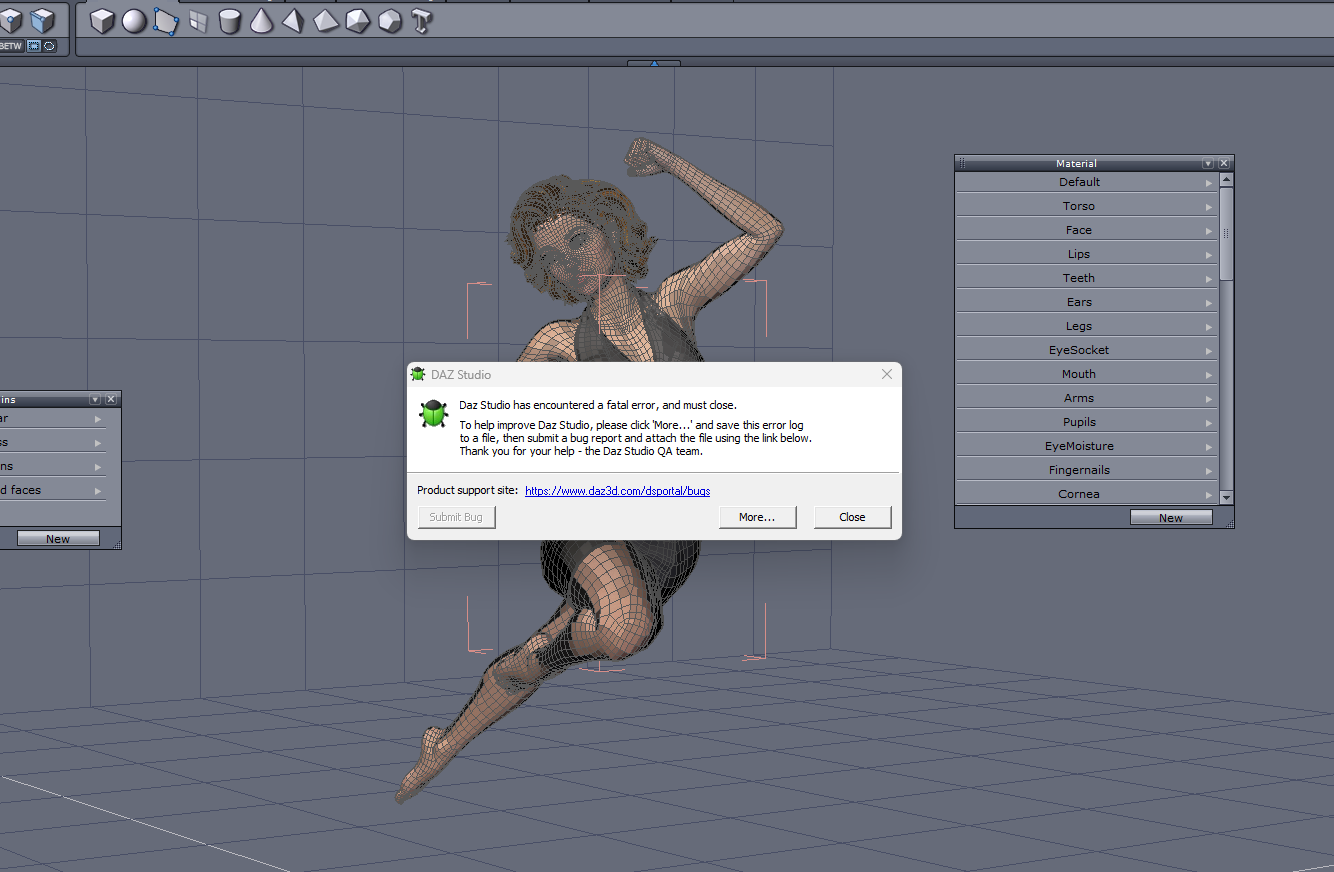This screenshot has width=1334, height=872.
Task: Expand the Torso material submenu
Action: pos(1208,207)
